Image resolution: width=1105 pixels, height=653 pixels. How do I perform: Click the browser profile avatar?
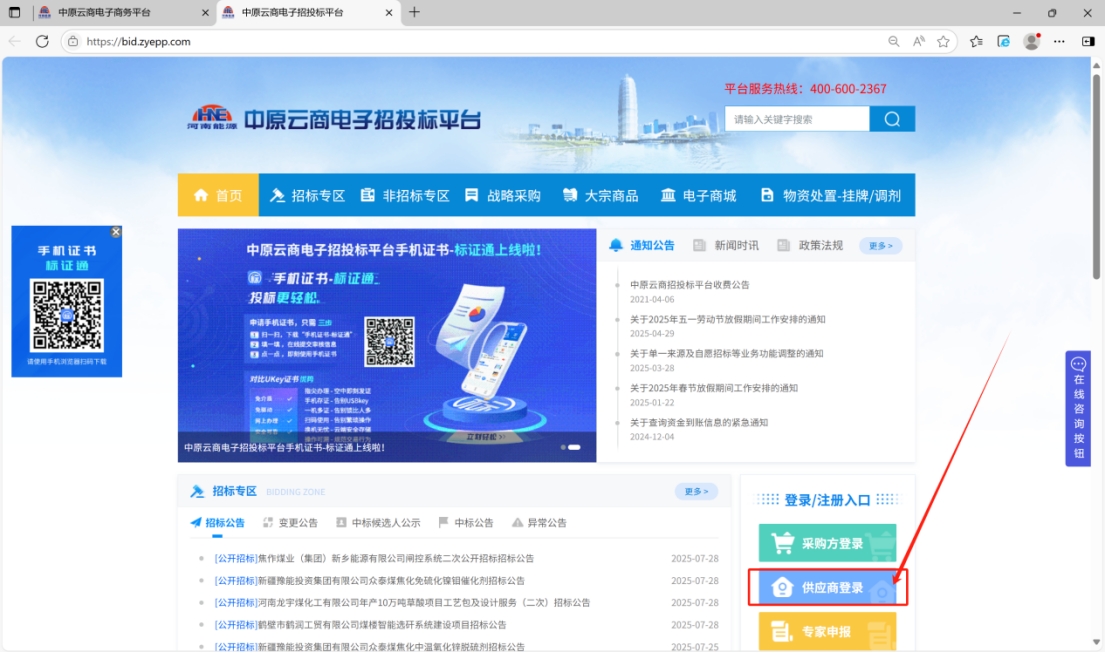1032,42
